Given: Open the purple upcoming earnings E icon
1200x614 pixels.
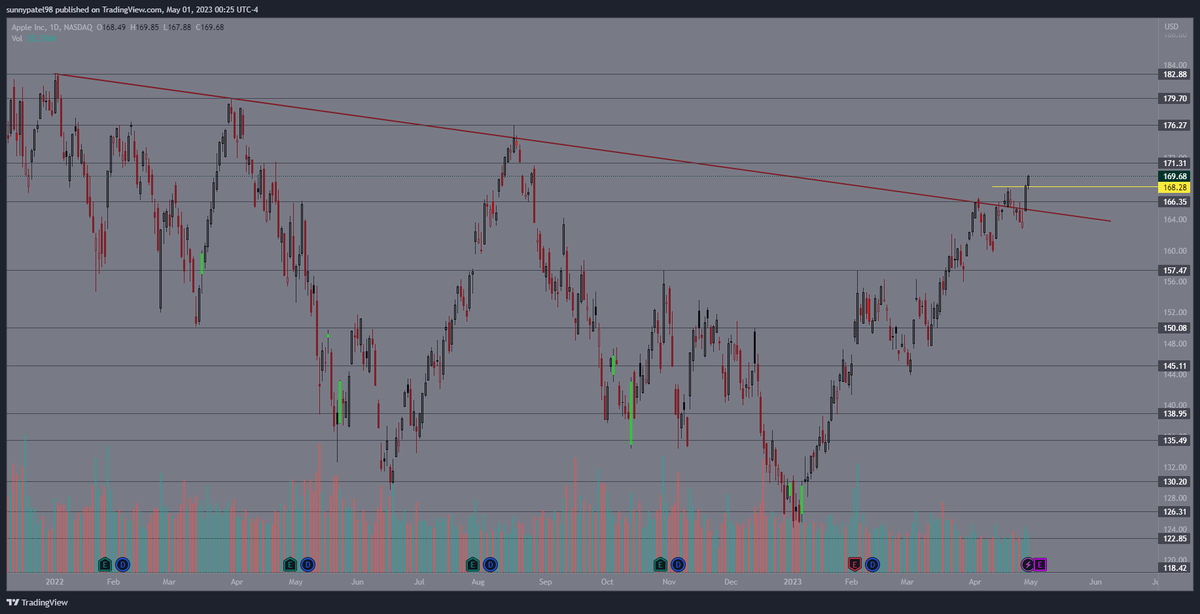Looking at the screenshot, I should 1040,564.
